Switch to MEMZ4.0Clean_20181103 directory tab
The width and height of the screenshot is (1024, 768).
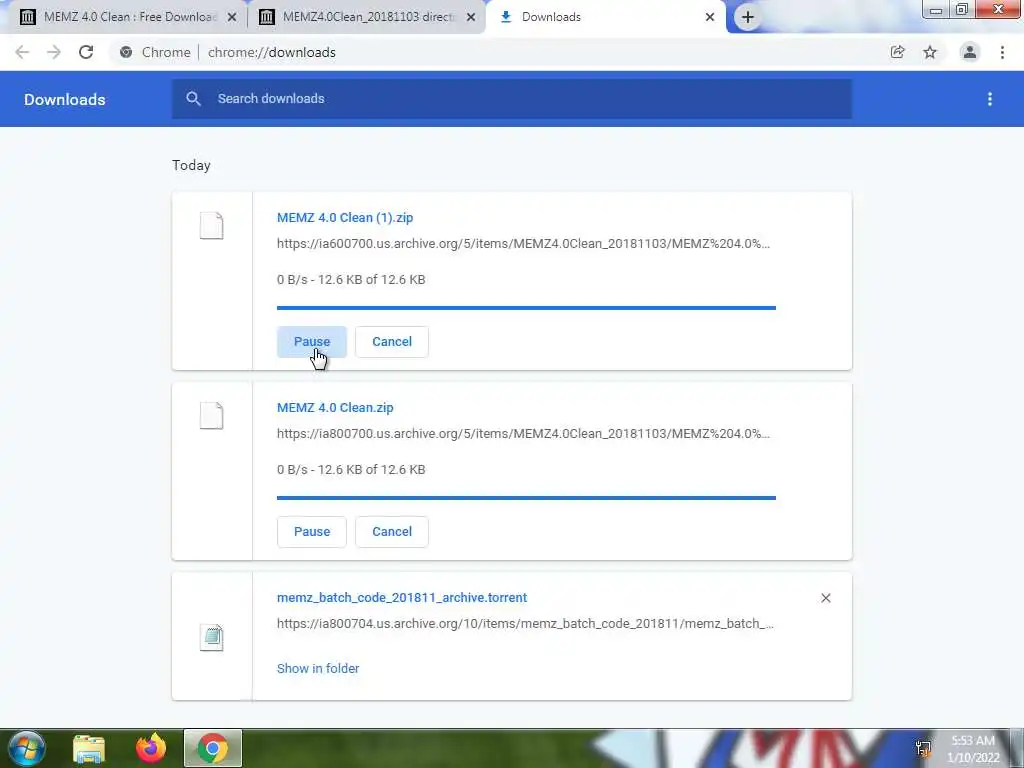coord(367,17)
